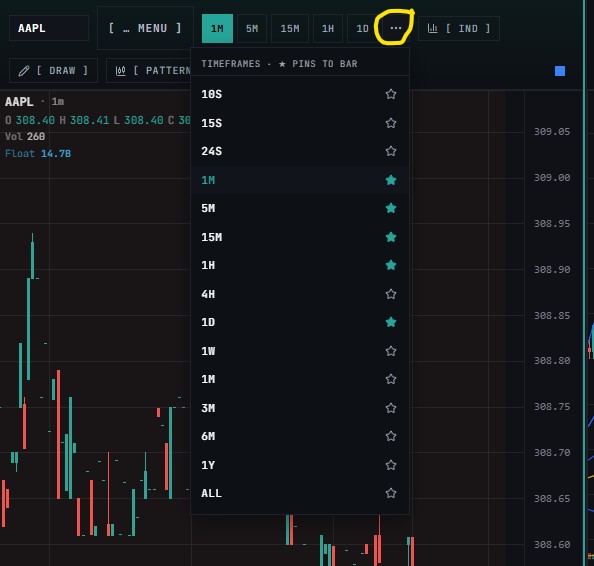The height and width of the screenshot is (566, 594).
Task: Click the blue square color swatch
Action: click(560, 71)
